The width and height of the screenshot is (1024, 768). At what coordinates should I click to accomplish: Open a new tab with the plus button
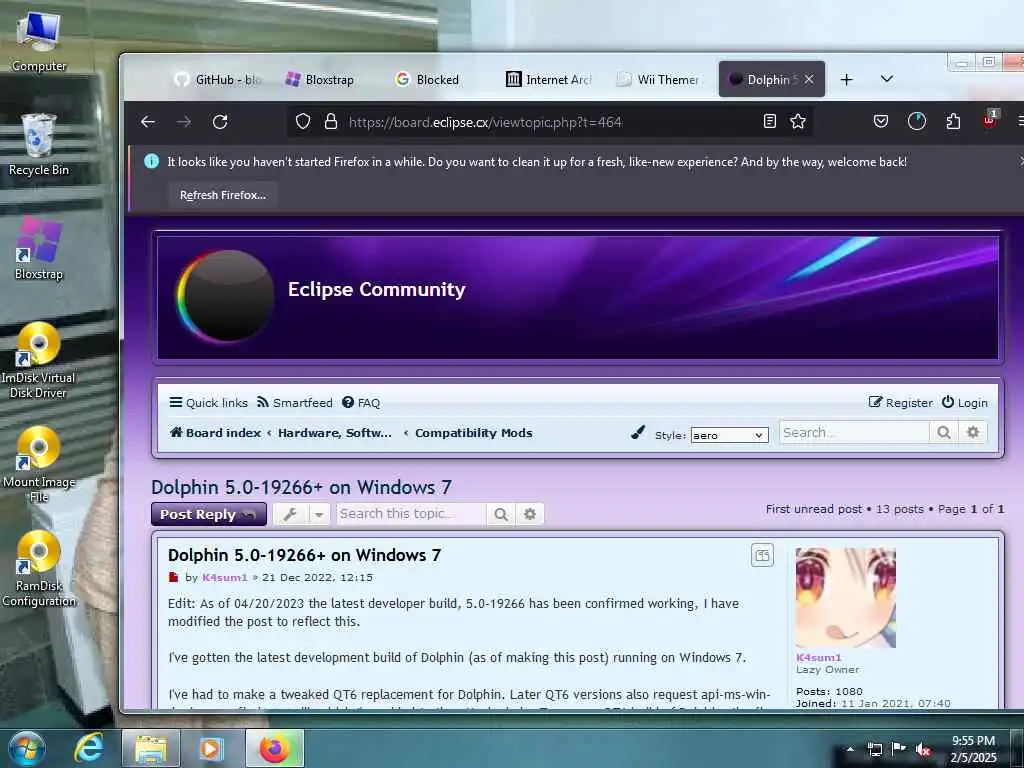(x=846, y=80)
